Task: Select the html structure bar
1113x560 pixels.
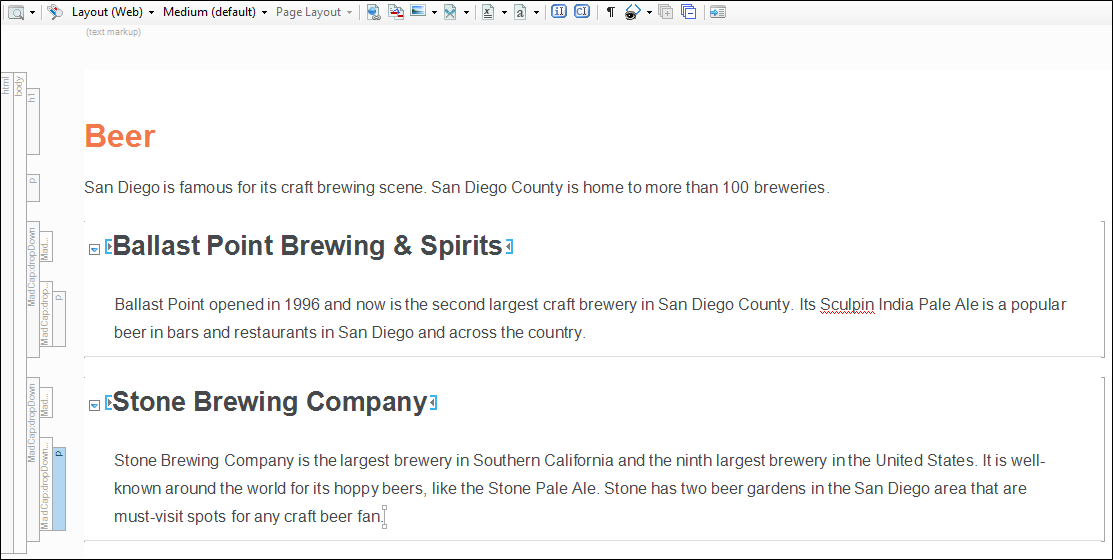Action: (6, 312)
